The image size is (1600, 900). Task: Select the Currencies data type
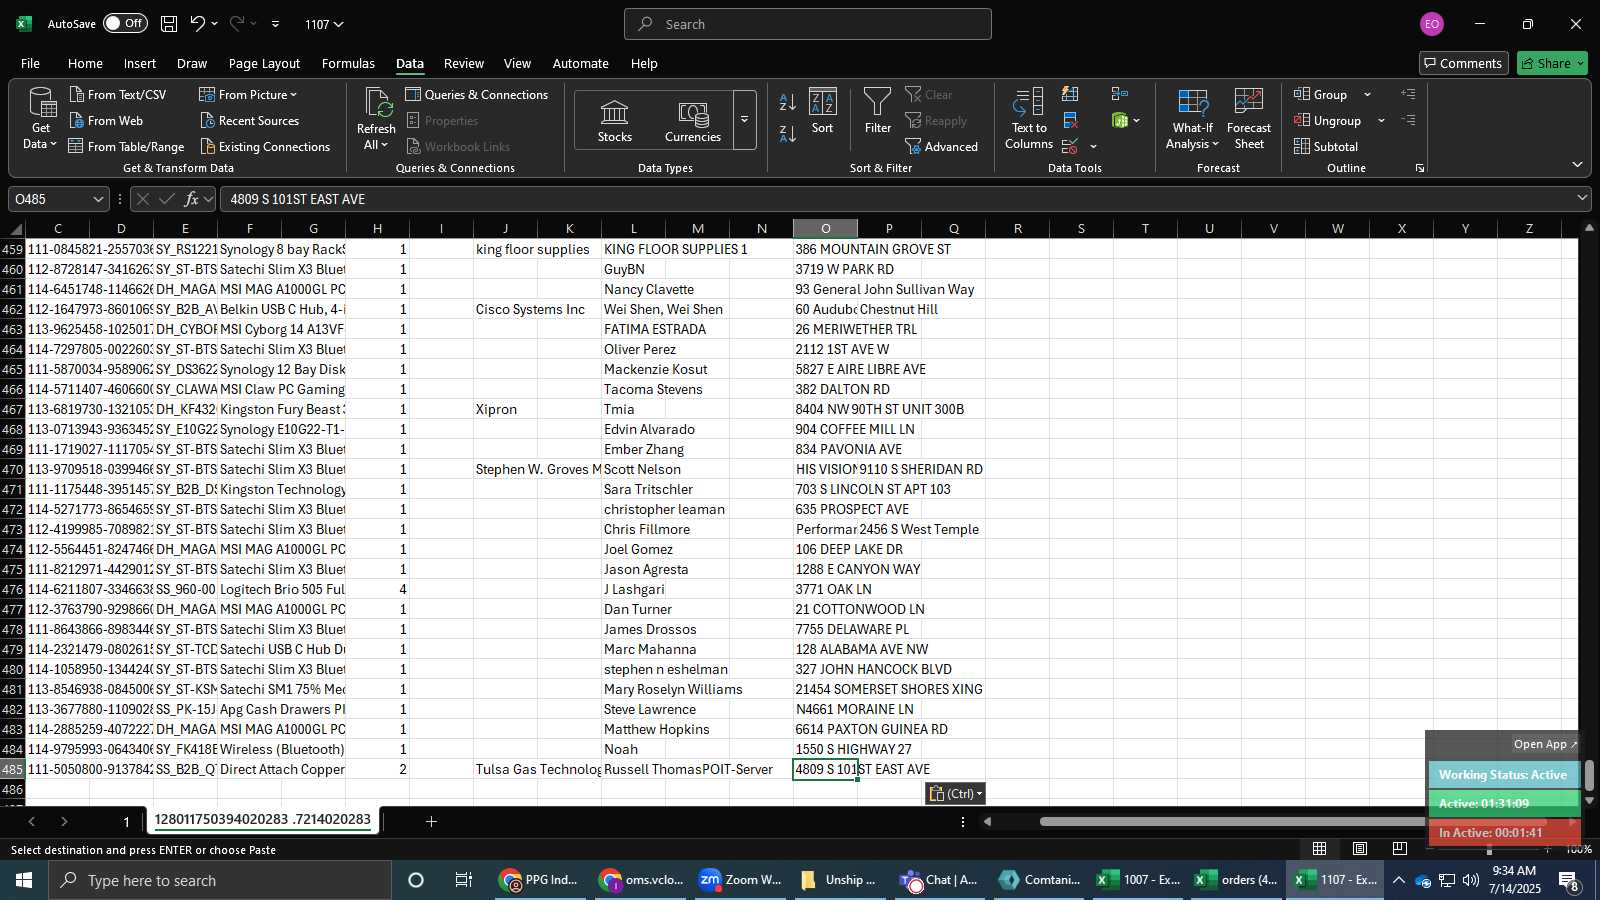(693, 120)
